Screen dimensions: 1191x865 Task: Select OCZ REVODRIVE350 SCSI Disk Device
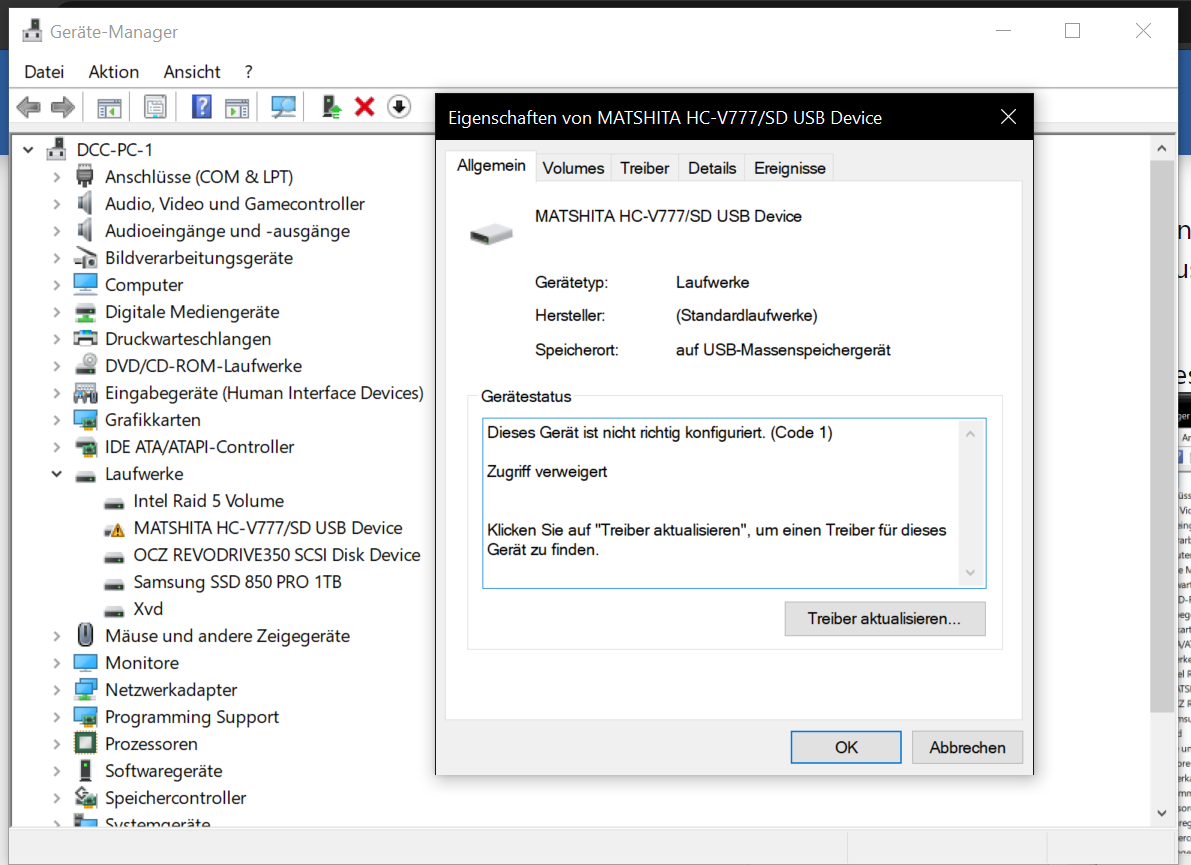coord(276,555)
